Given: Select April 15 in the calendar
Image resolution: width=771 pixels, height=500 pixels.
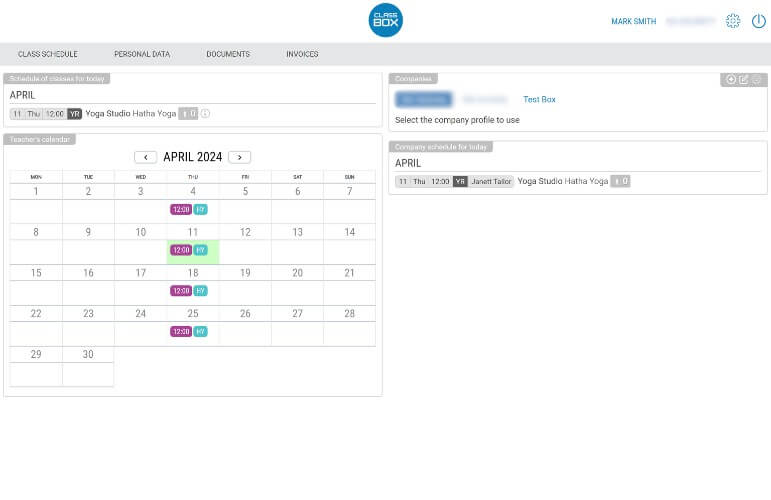Looking at the screenshot, I should [x=36, y=273].
